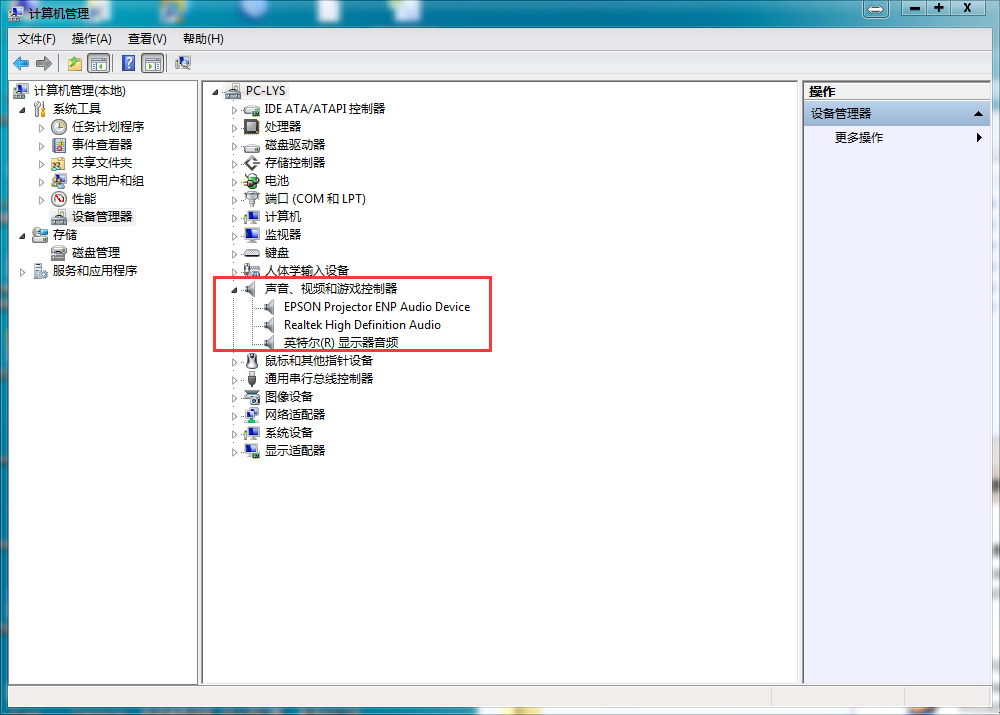The height and width of the screenshot is (715, 1000).
Task: Select 共享文件夹 in left tree
Action: pos(101,163)
